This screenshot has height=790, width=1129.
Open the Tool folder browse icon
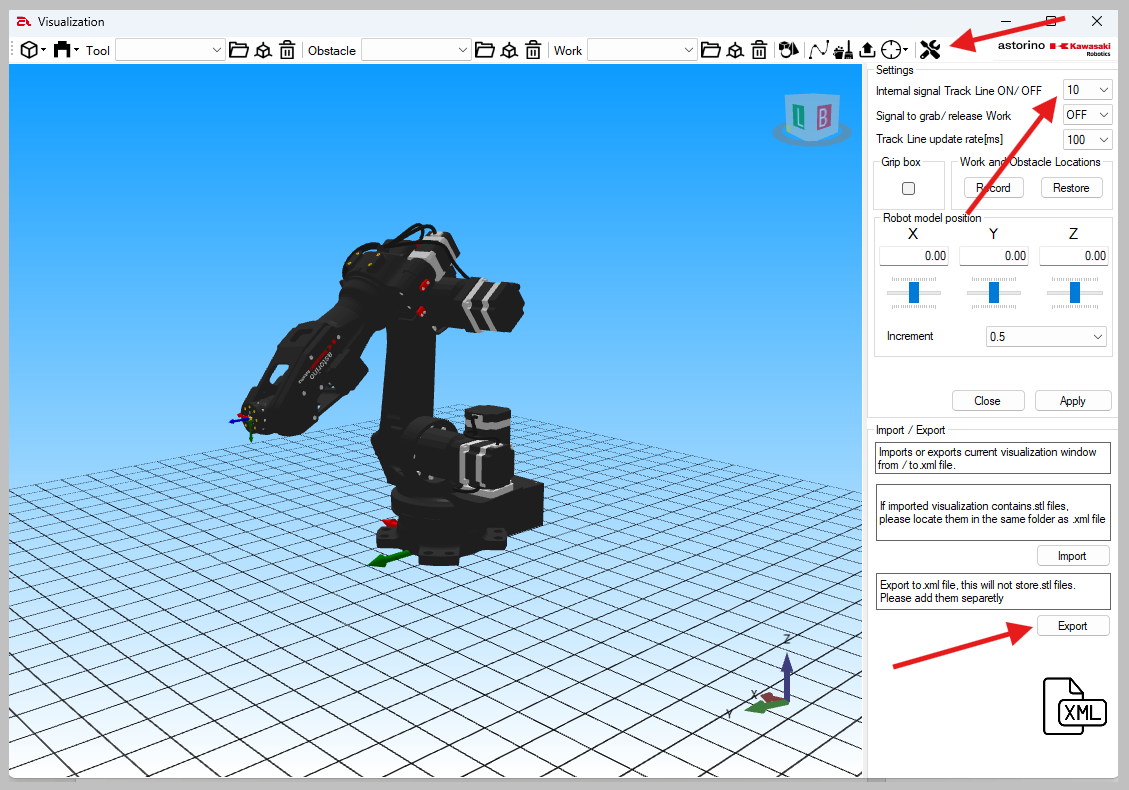239,50
